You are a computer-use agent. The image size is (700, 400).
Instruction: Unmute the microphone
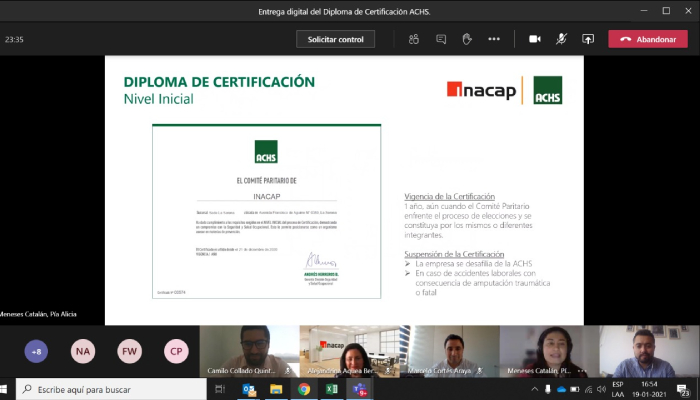[x=561, y=39]
